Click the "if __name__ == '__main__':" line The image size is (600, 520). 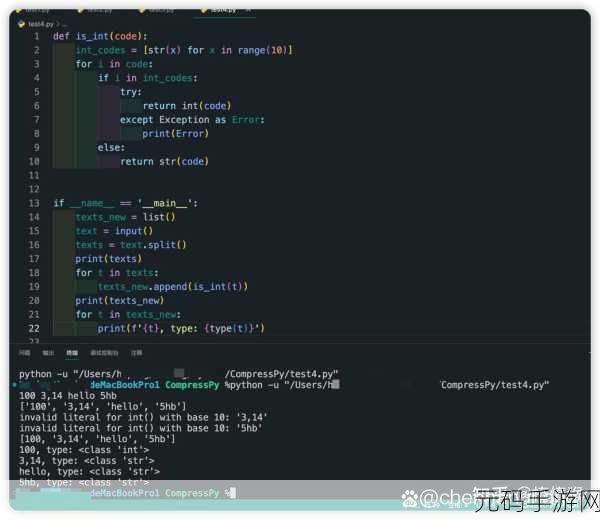pos(126,203)
